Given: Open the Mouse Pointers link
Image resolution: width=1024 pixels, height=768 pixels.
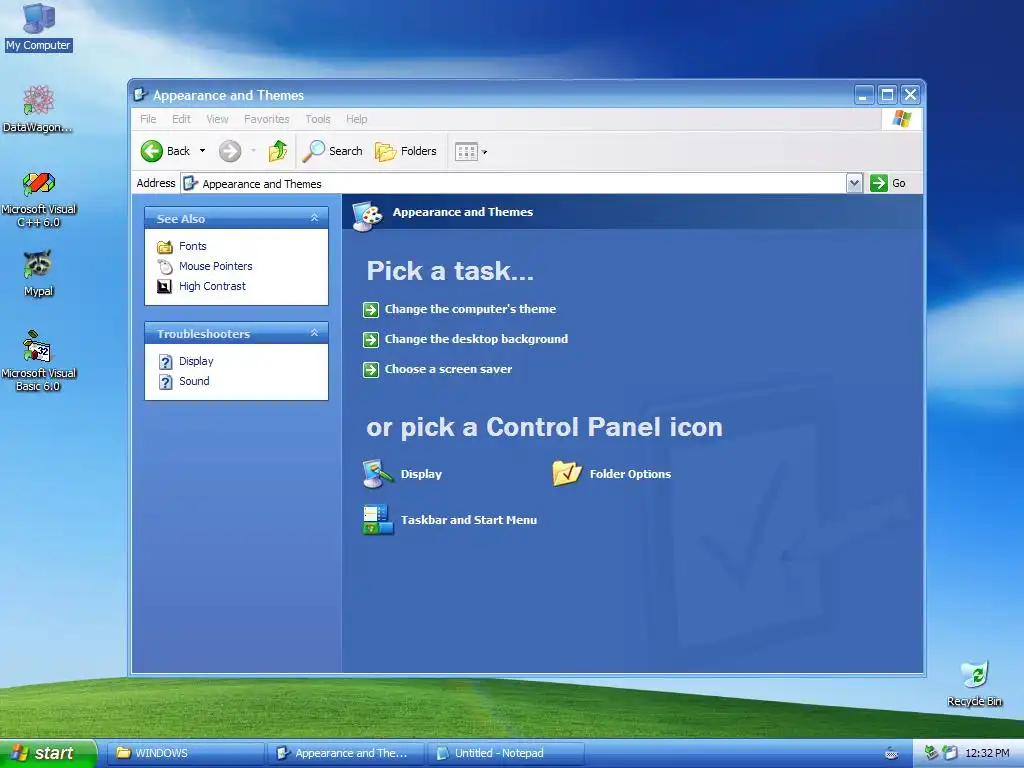Looking at the screenshot, I should pyautogui.click(x=216, y=266).
